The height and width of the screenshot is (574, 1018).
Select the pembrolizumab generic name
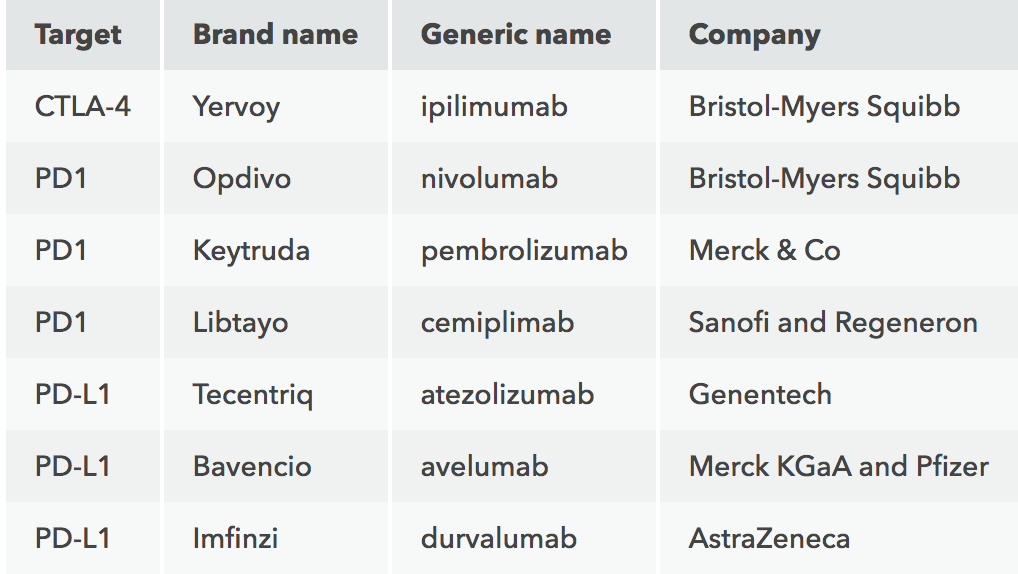tap(524, 251)
